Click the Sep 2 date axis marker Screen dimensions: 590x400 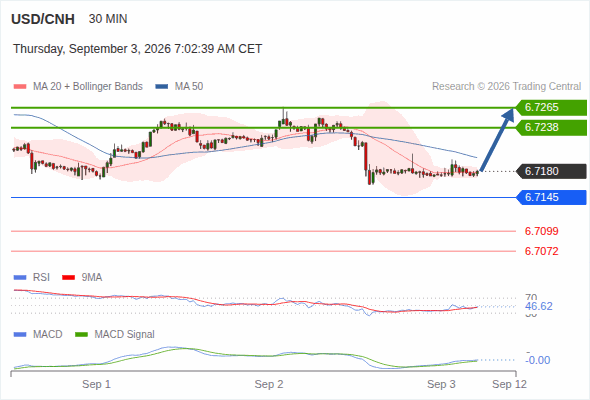(x=269, y=384)
